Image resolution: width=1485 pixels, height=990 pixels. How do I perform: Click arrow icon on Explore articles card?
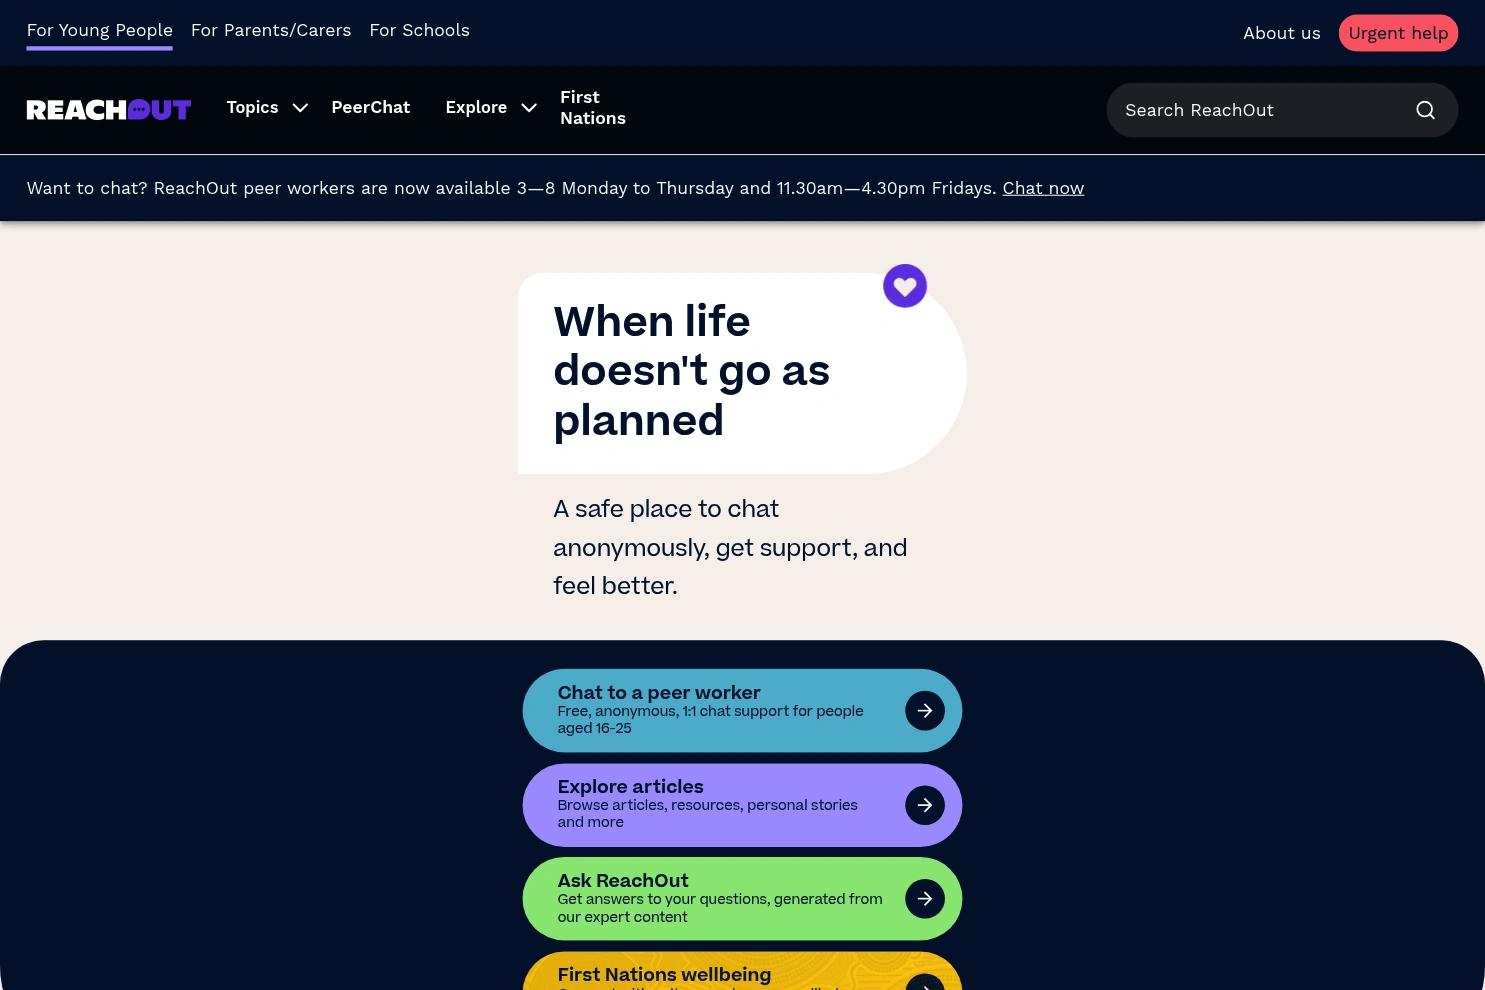[x=925, y=805]
